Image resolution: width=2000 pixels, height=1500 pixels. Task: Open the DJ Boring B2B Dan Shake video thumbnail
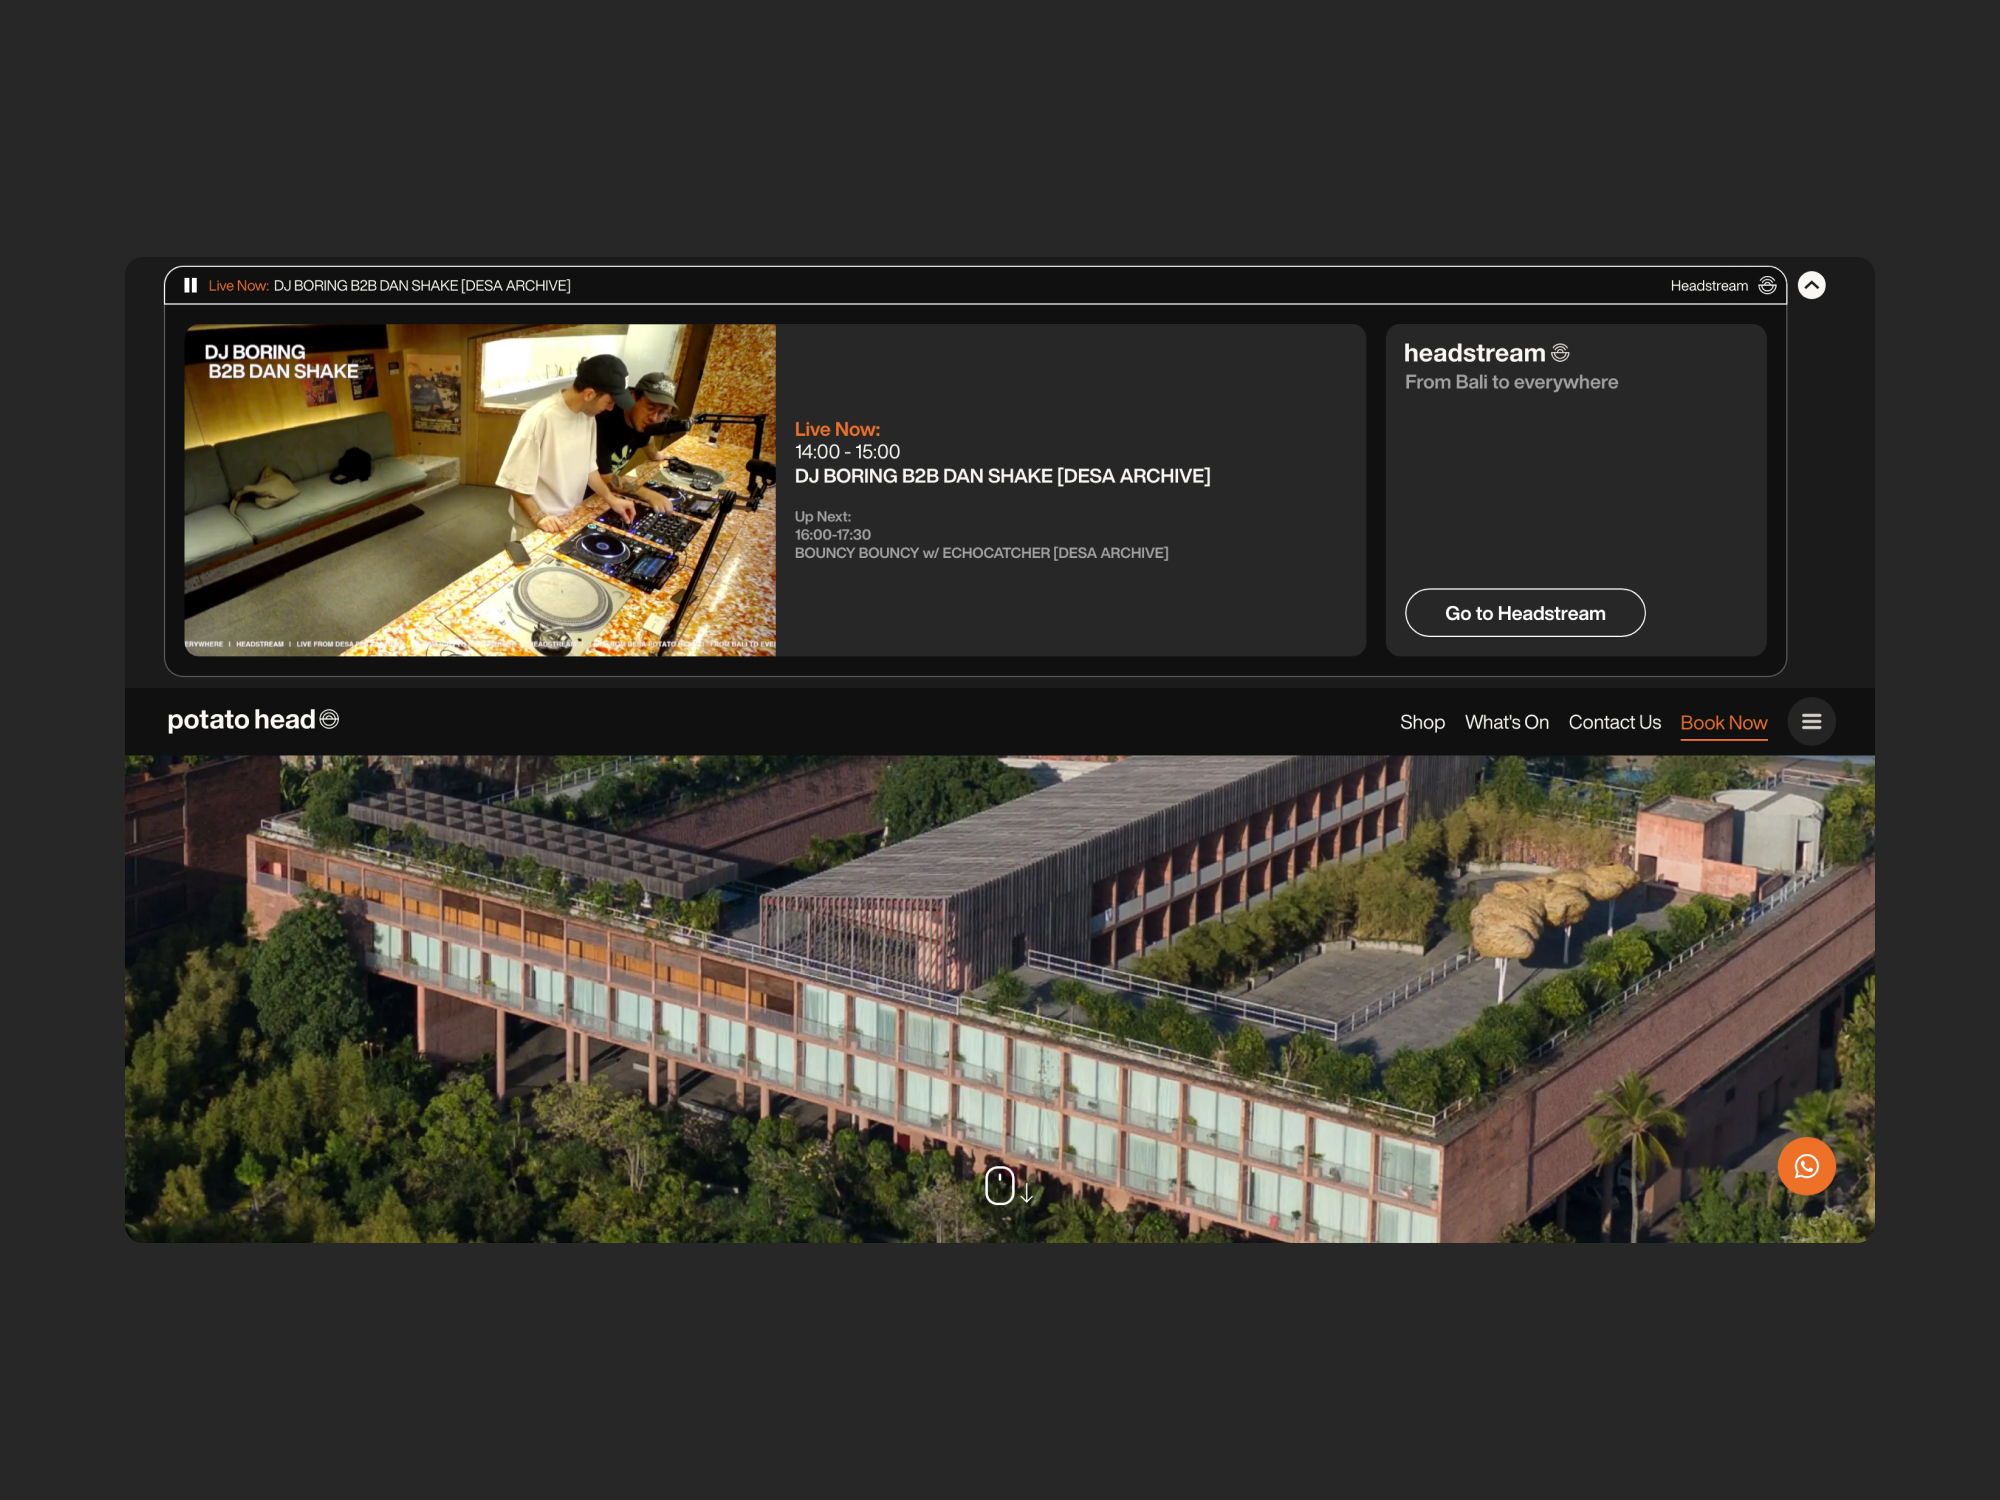(x=480, y=490)
